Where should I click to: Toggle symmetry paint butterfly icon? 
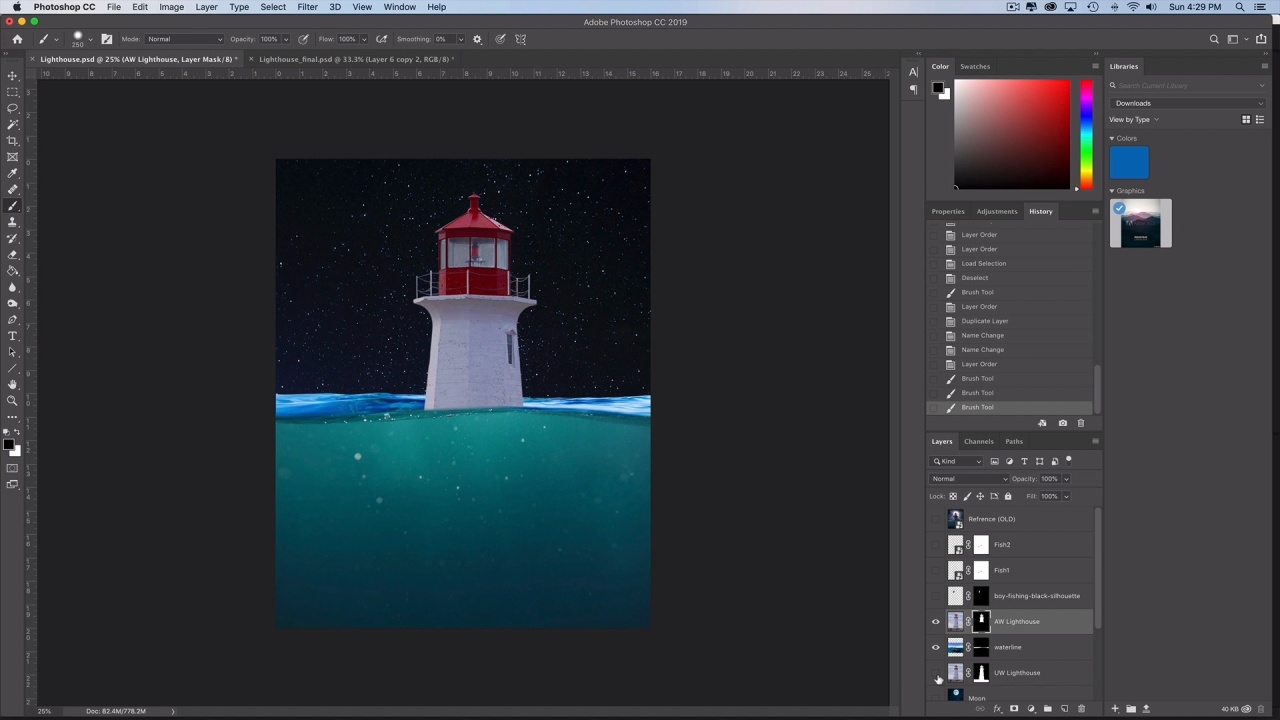(x=521, y=39)
